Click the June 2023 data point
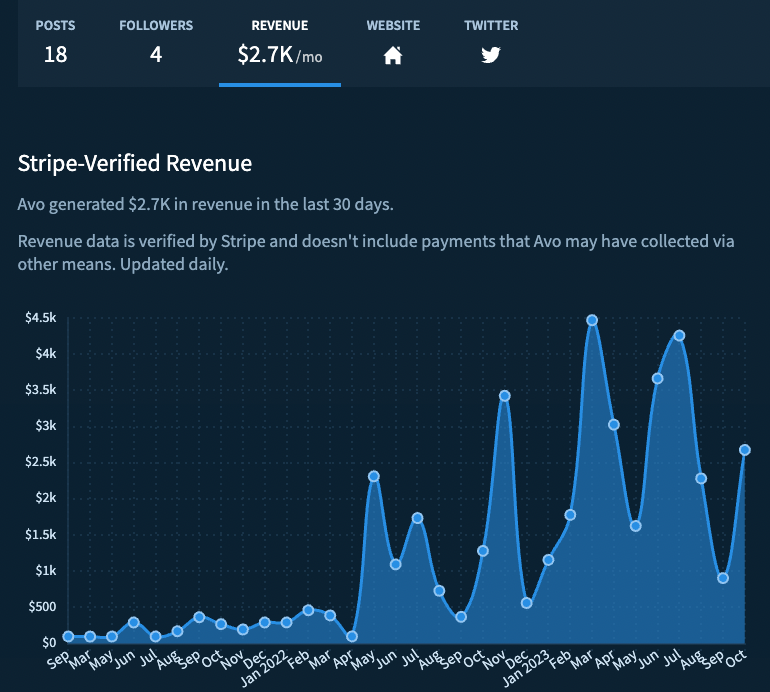The image size is (770, 692). point(657,378)
